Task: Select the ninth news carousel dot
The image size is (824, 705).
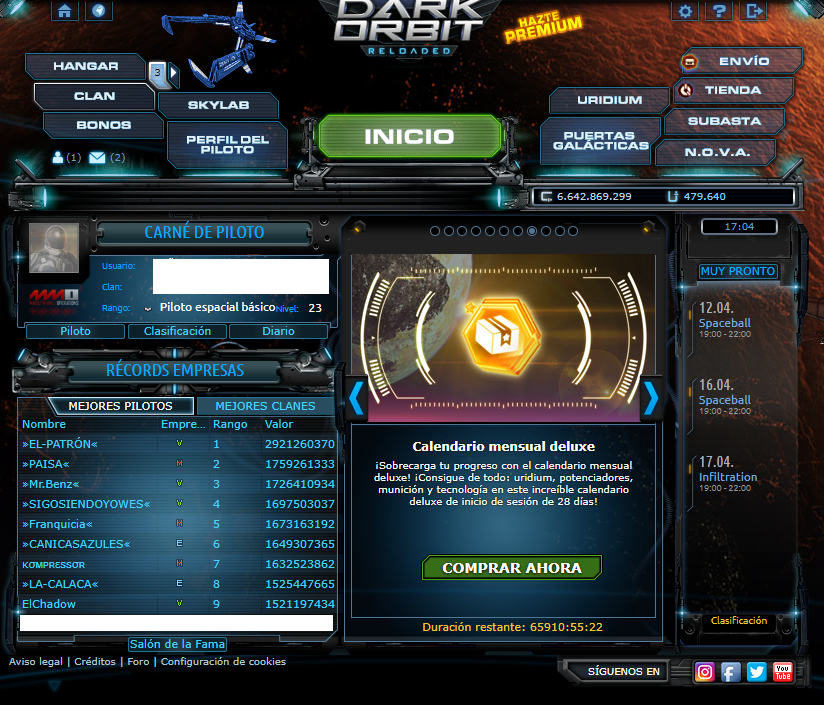Action: tap(545, 231)
